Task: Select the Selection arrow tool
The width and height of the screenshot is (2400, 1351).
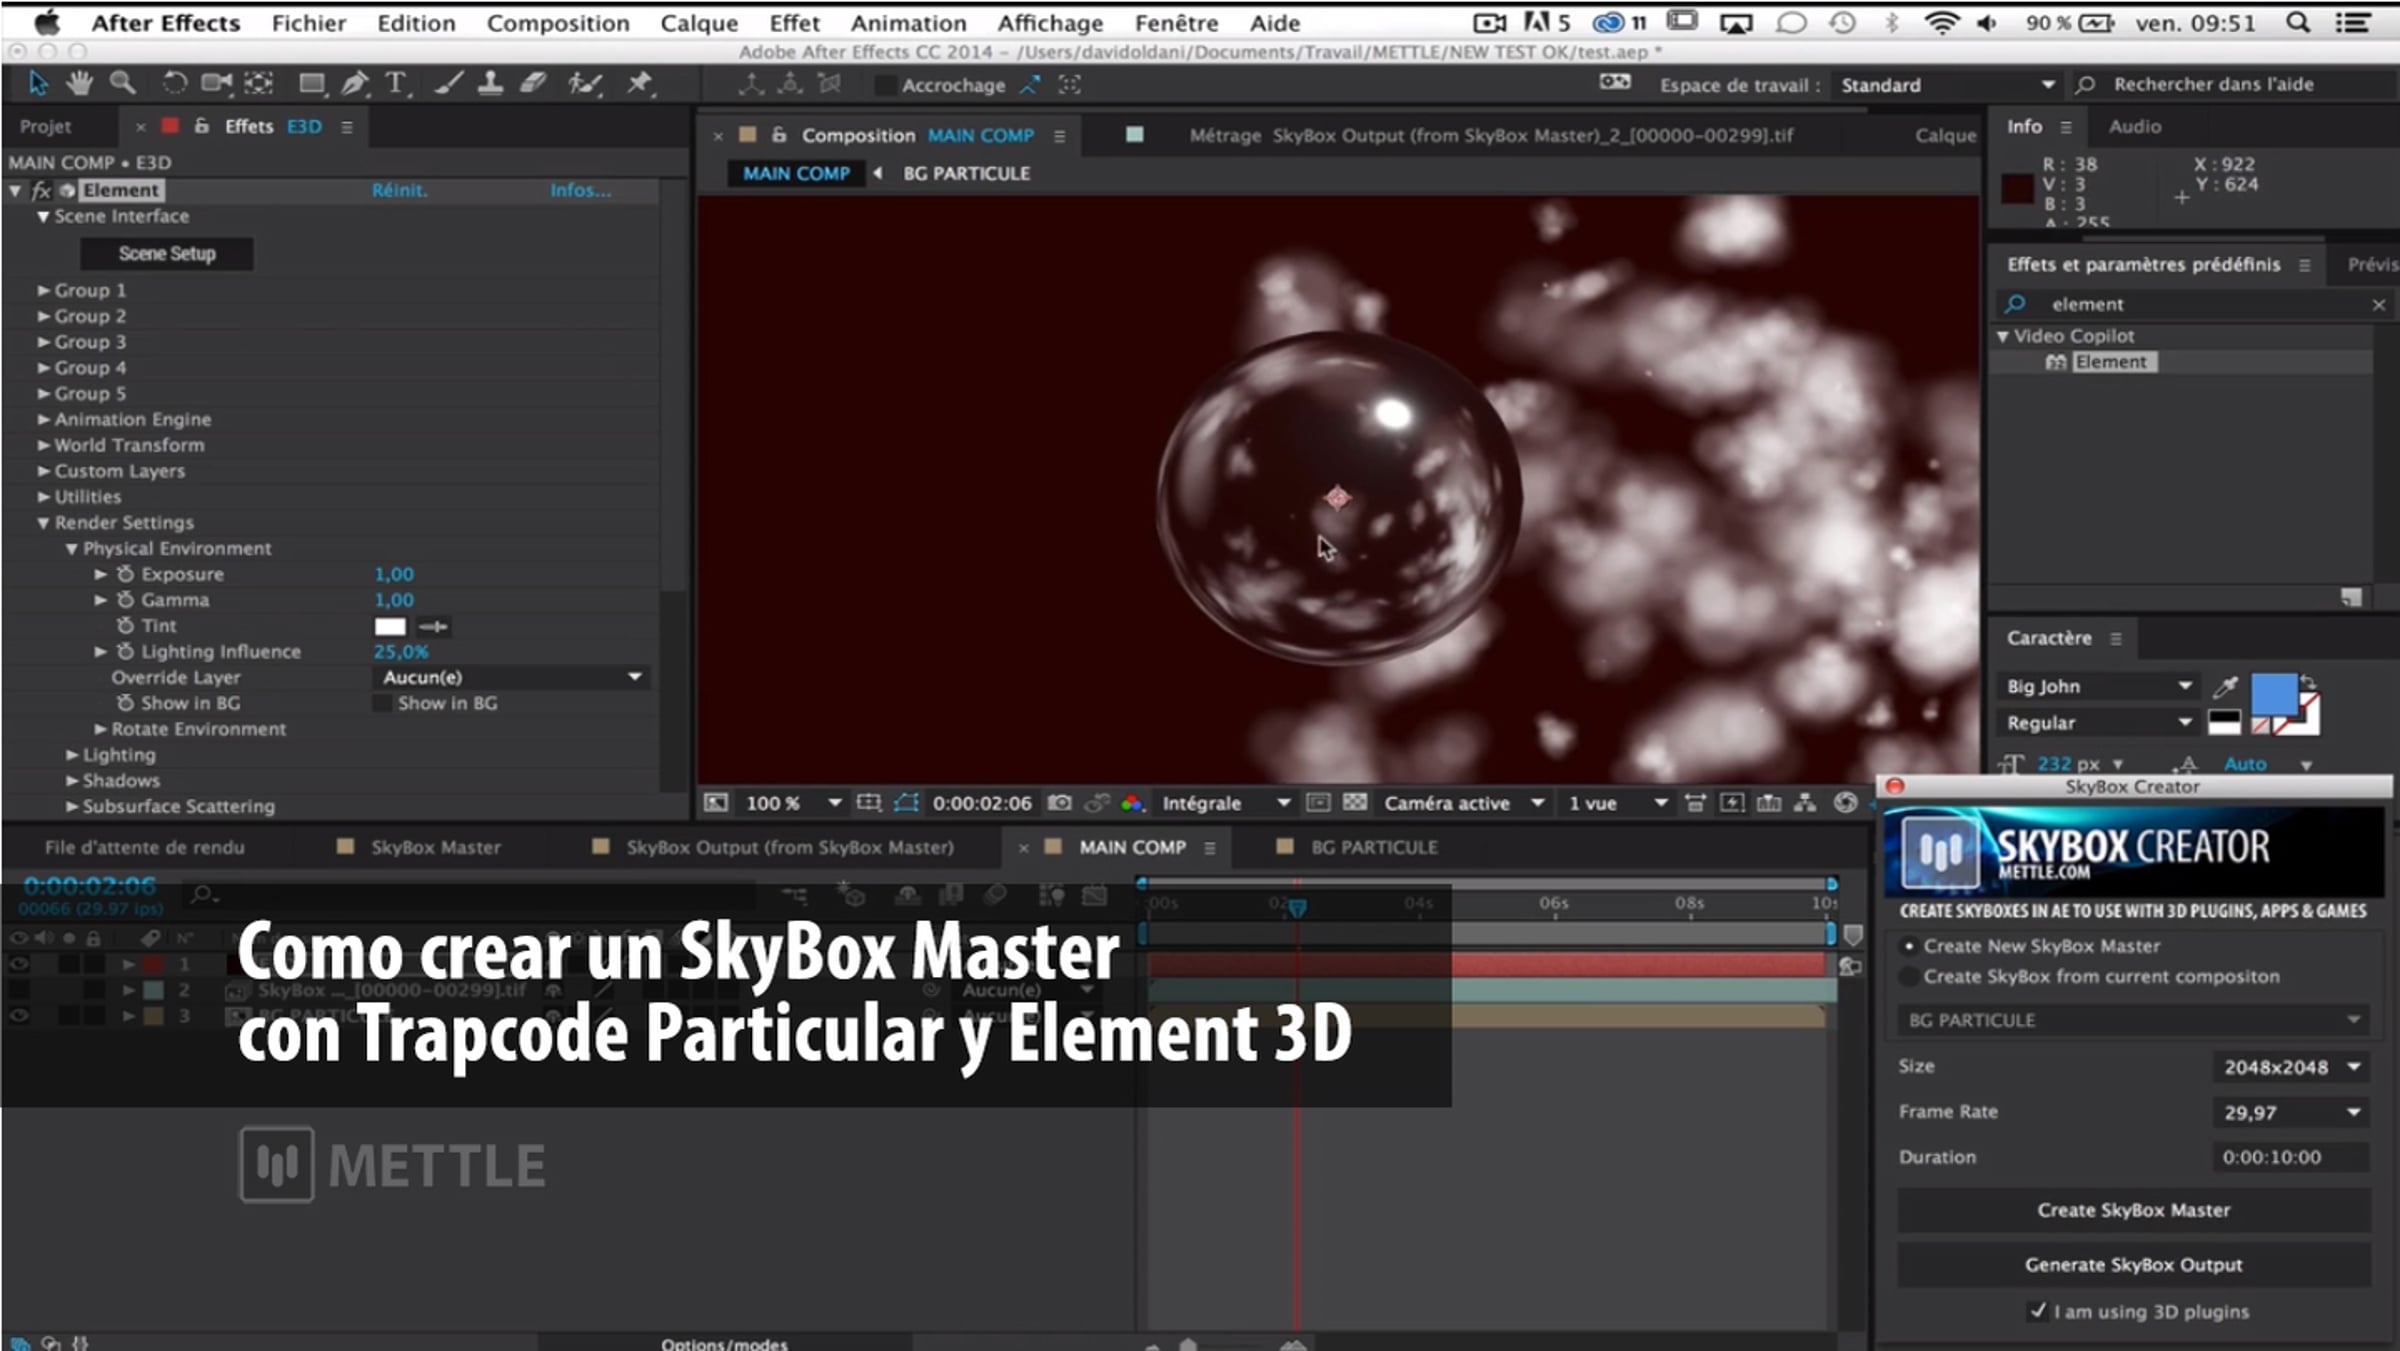Action: 38,84
